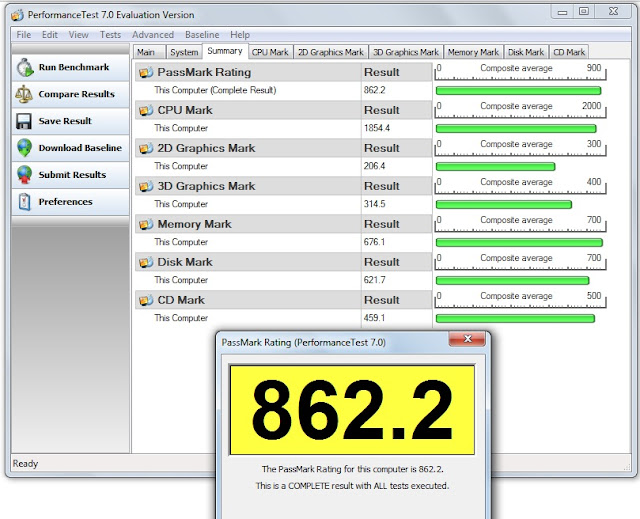
Task: Click the 206.4 2D Graphics result value
Action: 374,166
